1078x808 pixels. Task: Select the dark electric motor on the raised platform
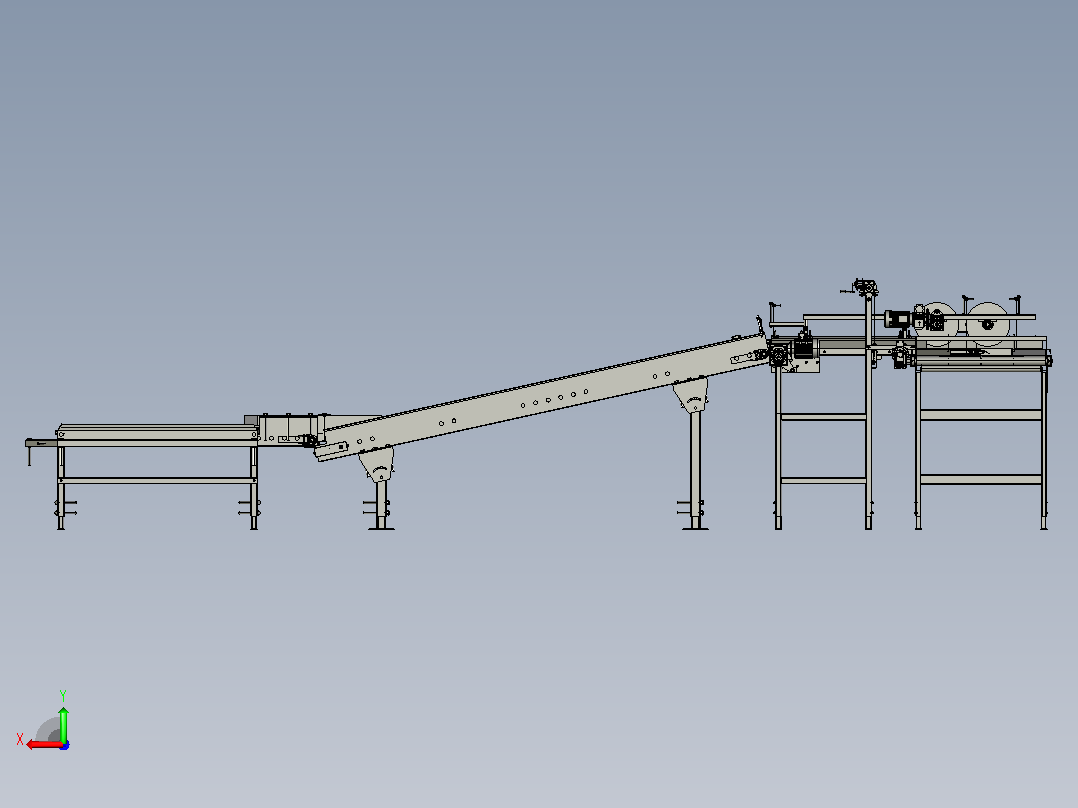click(897, 319)
